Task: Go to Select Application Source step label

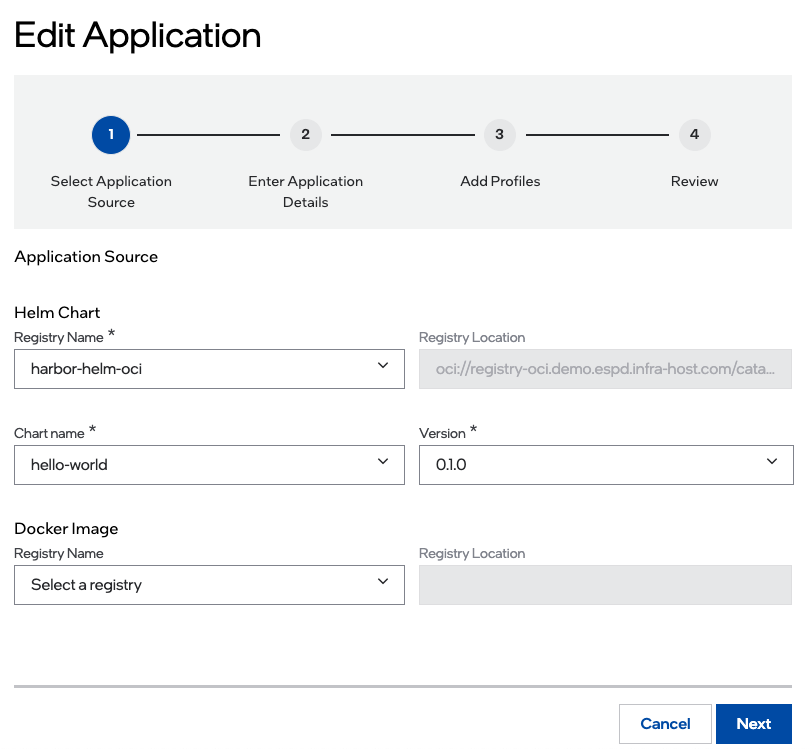Action: tap(111, 191)
